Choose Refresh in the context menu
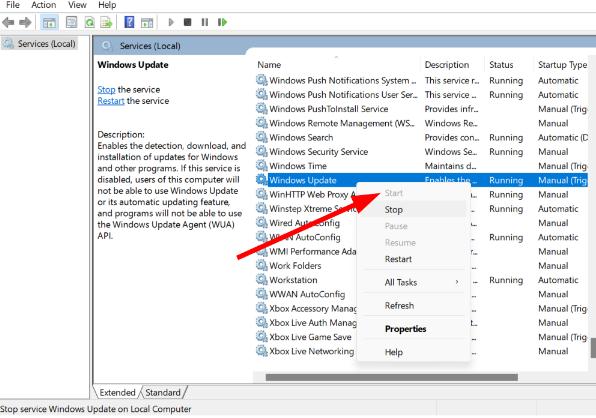Image resolution: width=596 pixels, height=418 pixels. [x=413, y=306]
